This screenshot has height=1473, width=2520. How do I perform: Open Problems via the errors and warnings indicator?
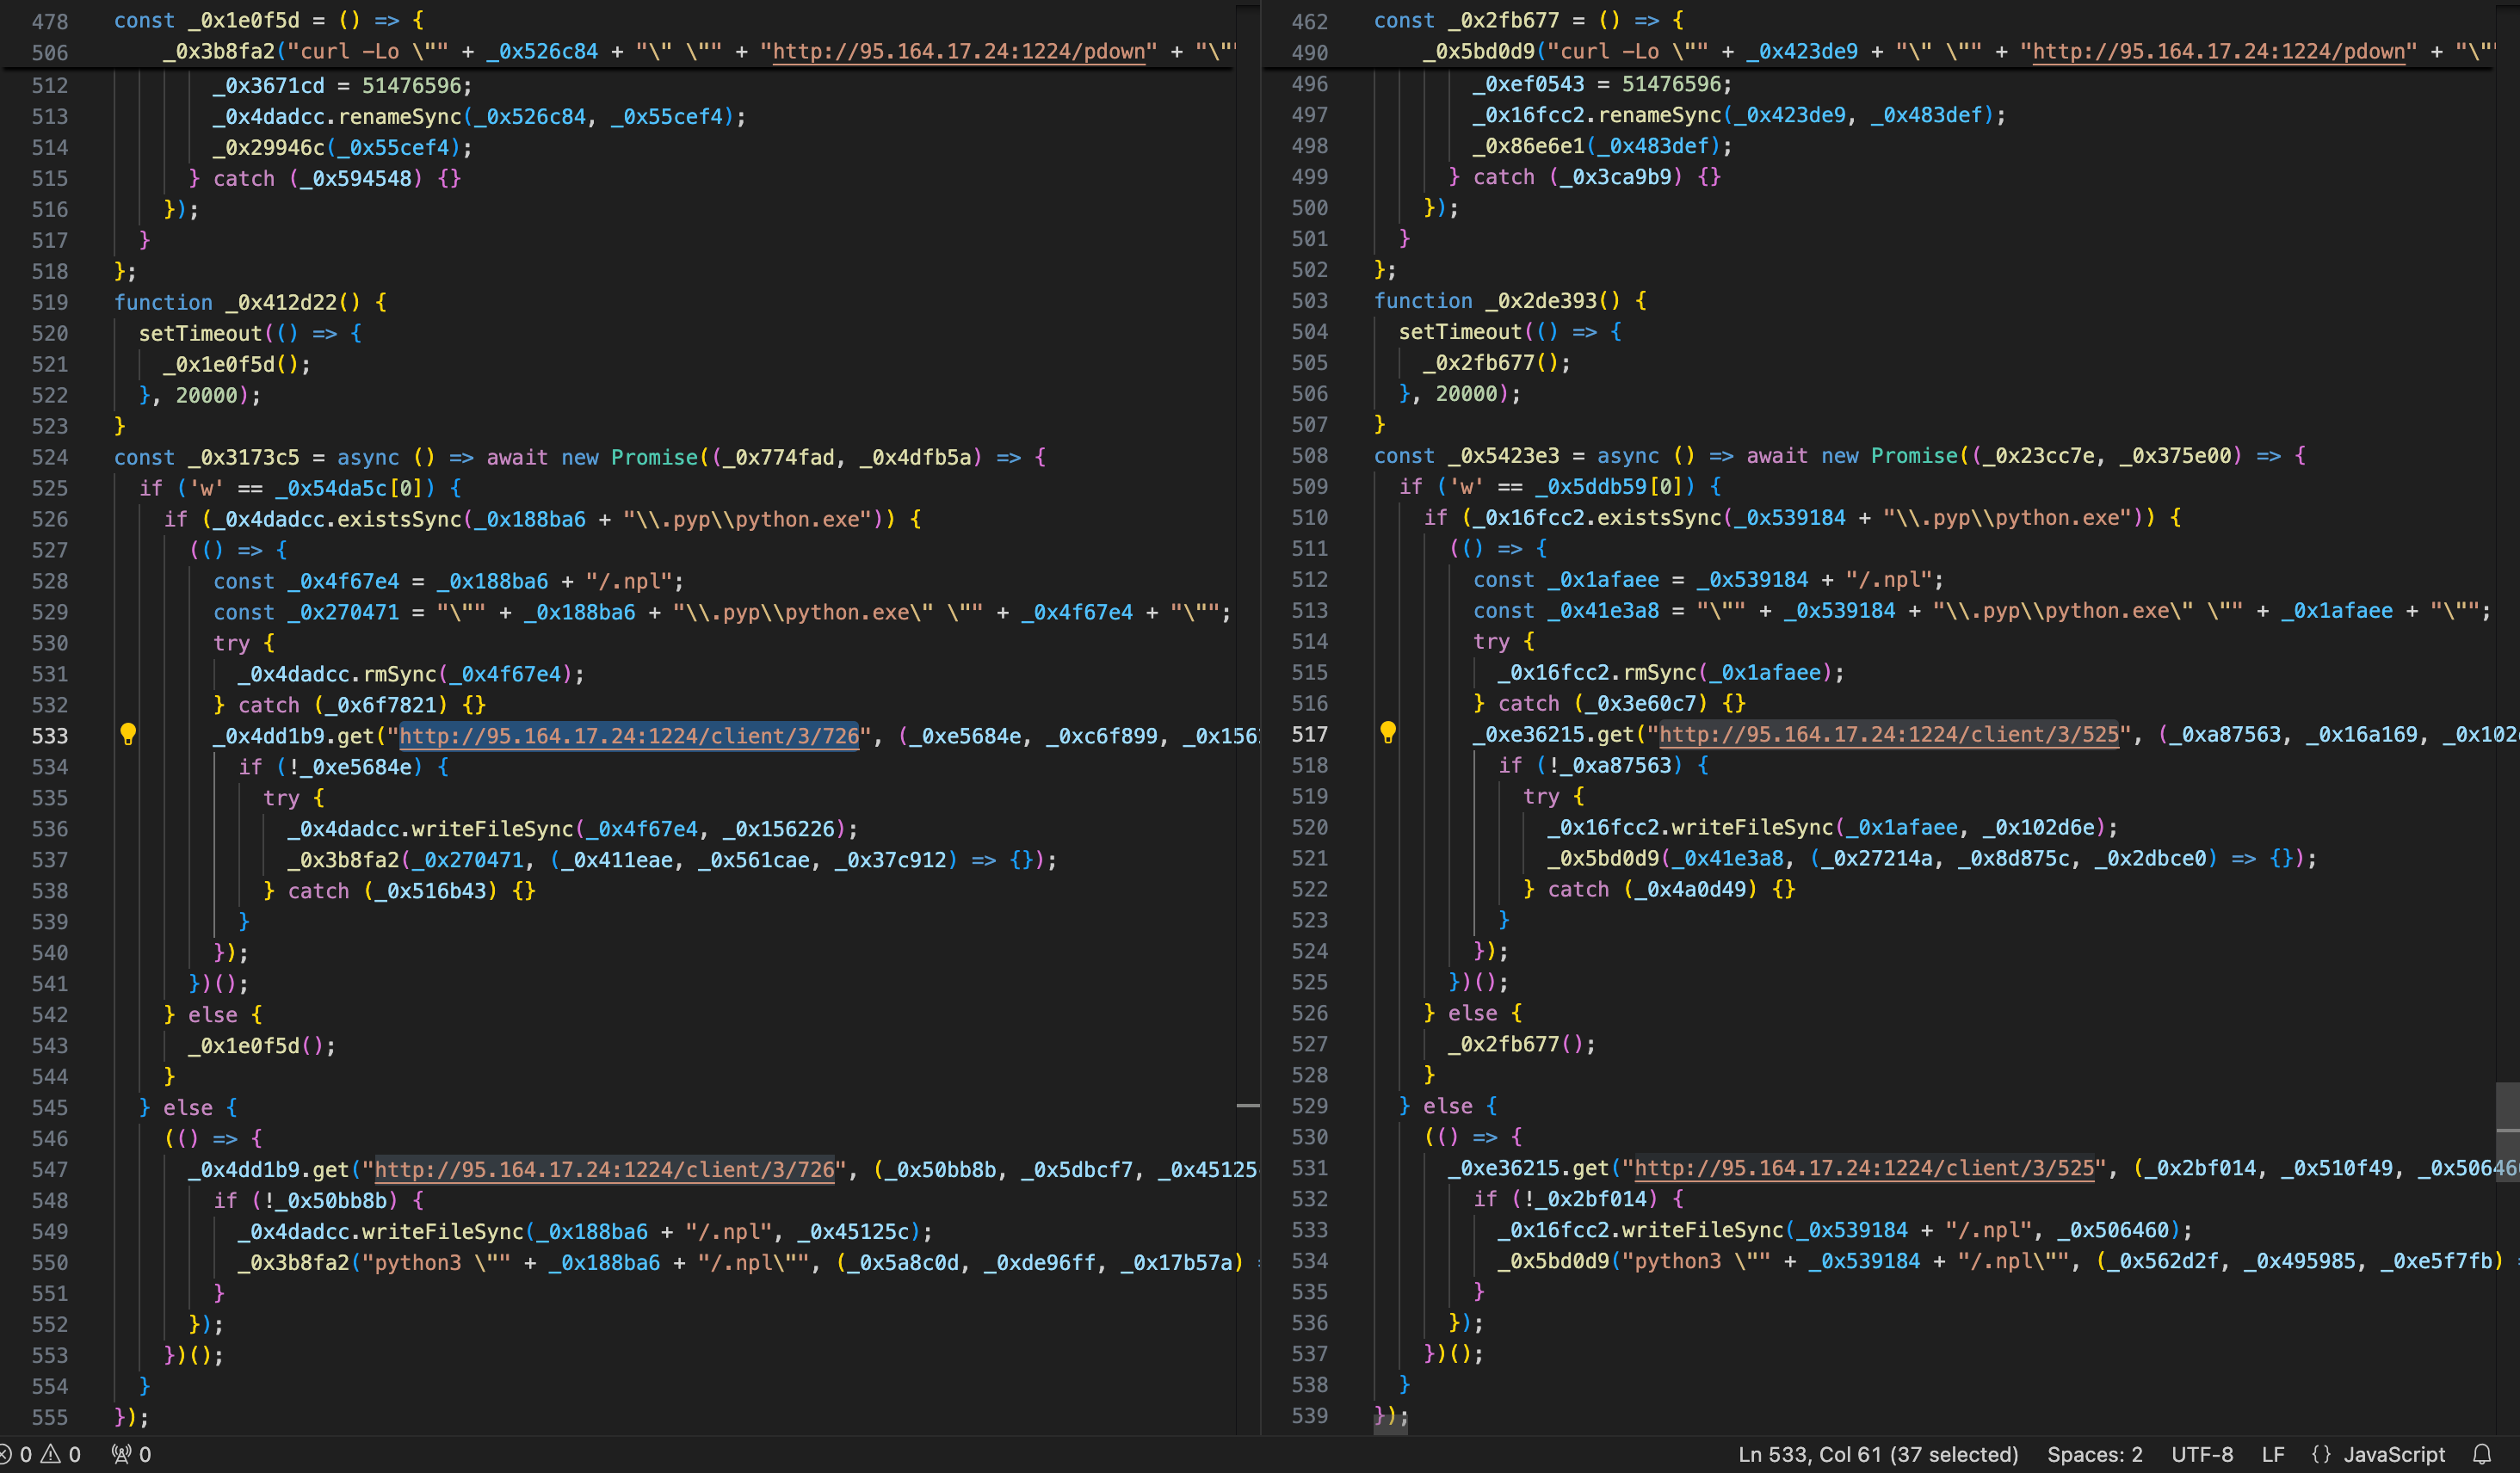point(41,1454)
